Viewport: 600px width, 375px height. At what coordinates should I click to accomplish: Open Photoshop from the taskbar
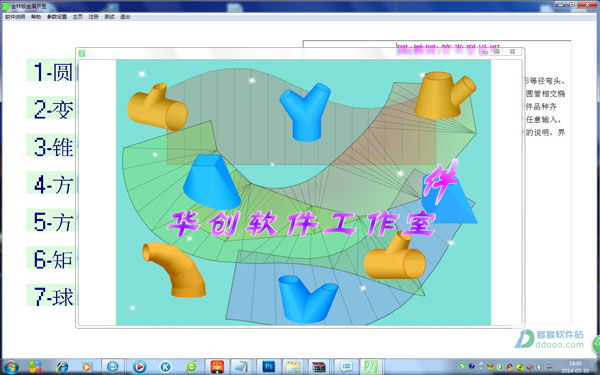268,367
